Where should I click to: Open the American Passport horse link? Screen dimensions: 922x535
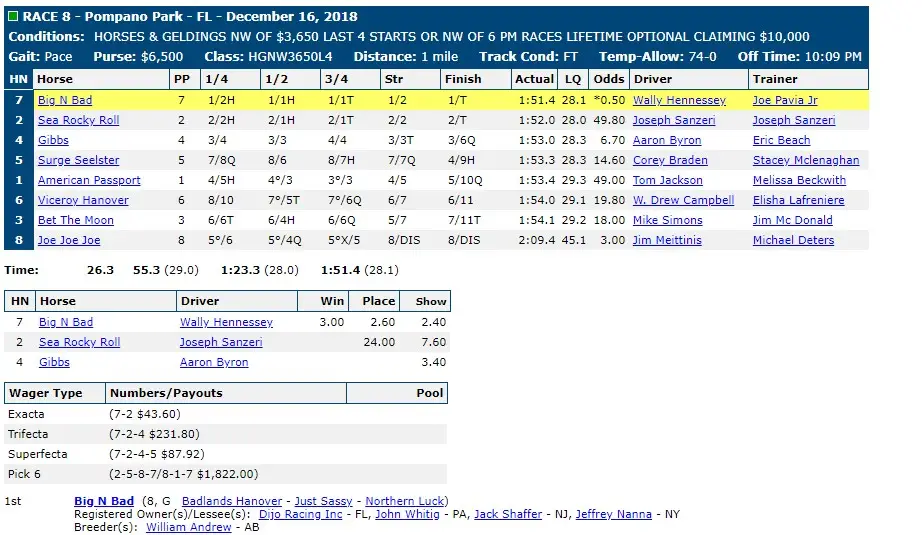89,180
